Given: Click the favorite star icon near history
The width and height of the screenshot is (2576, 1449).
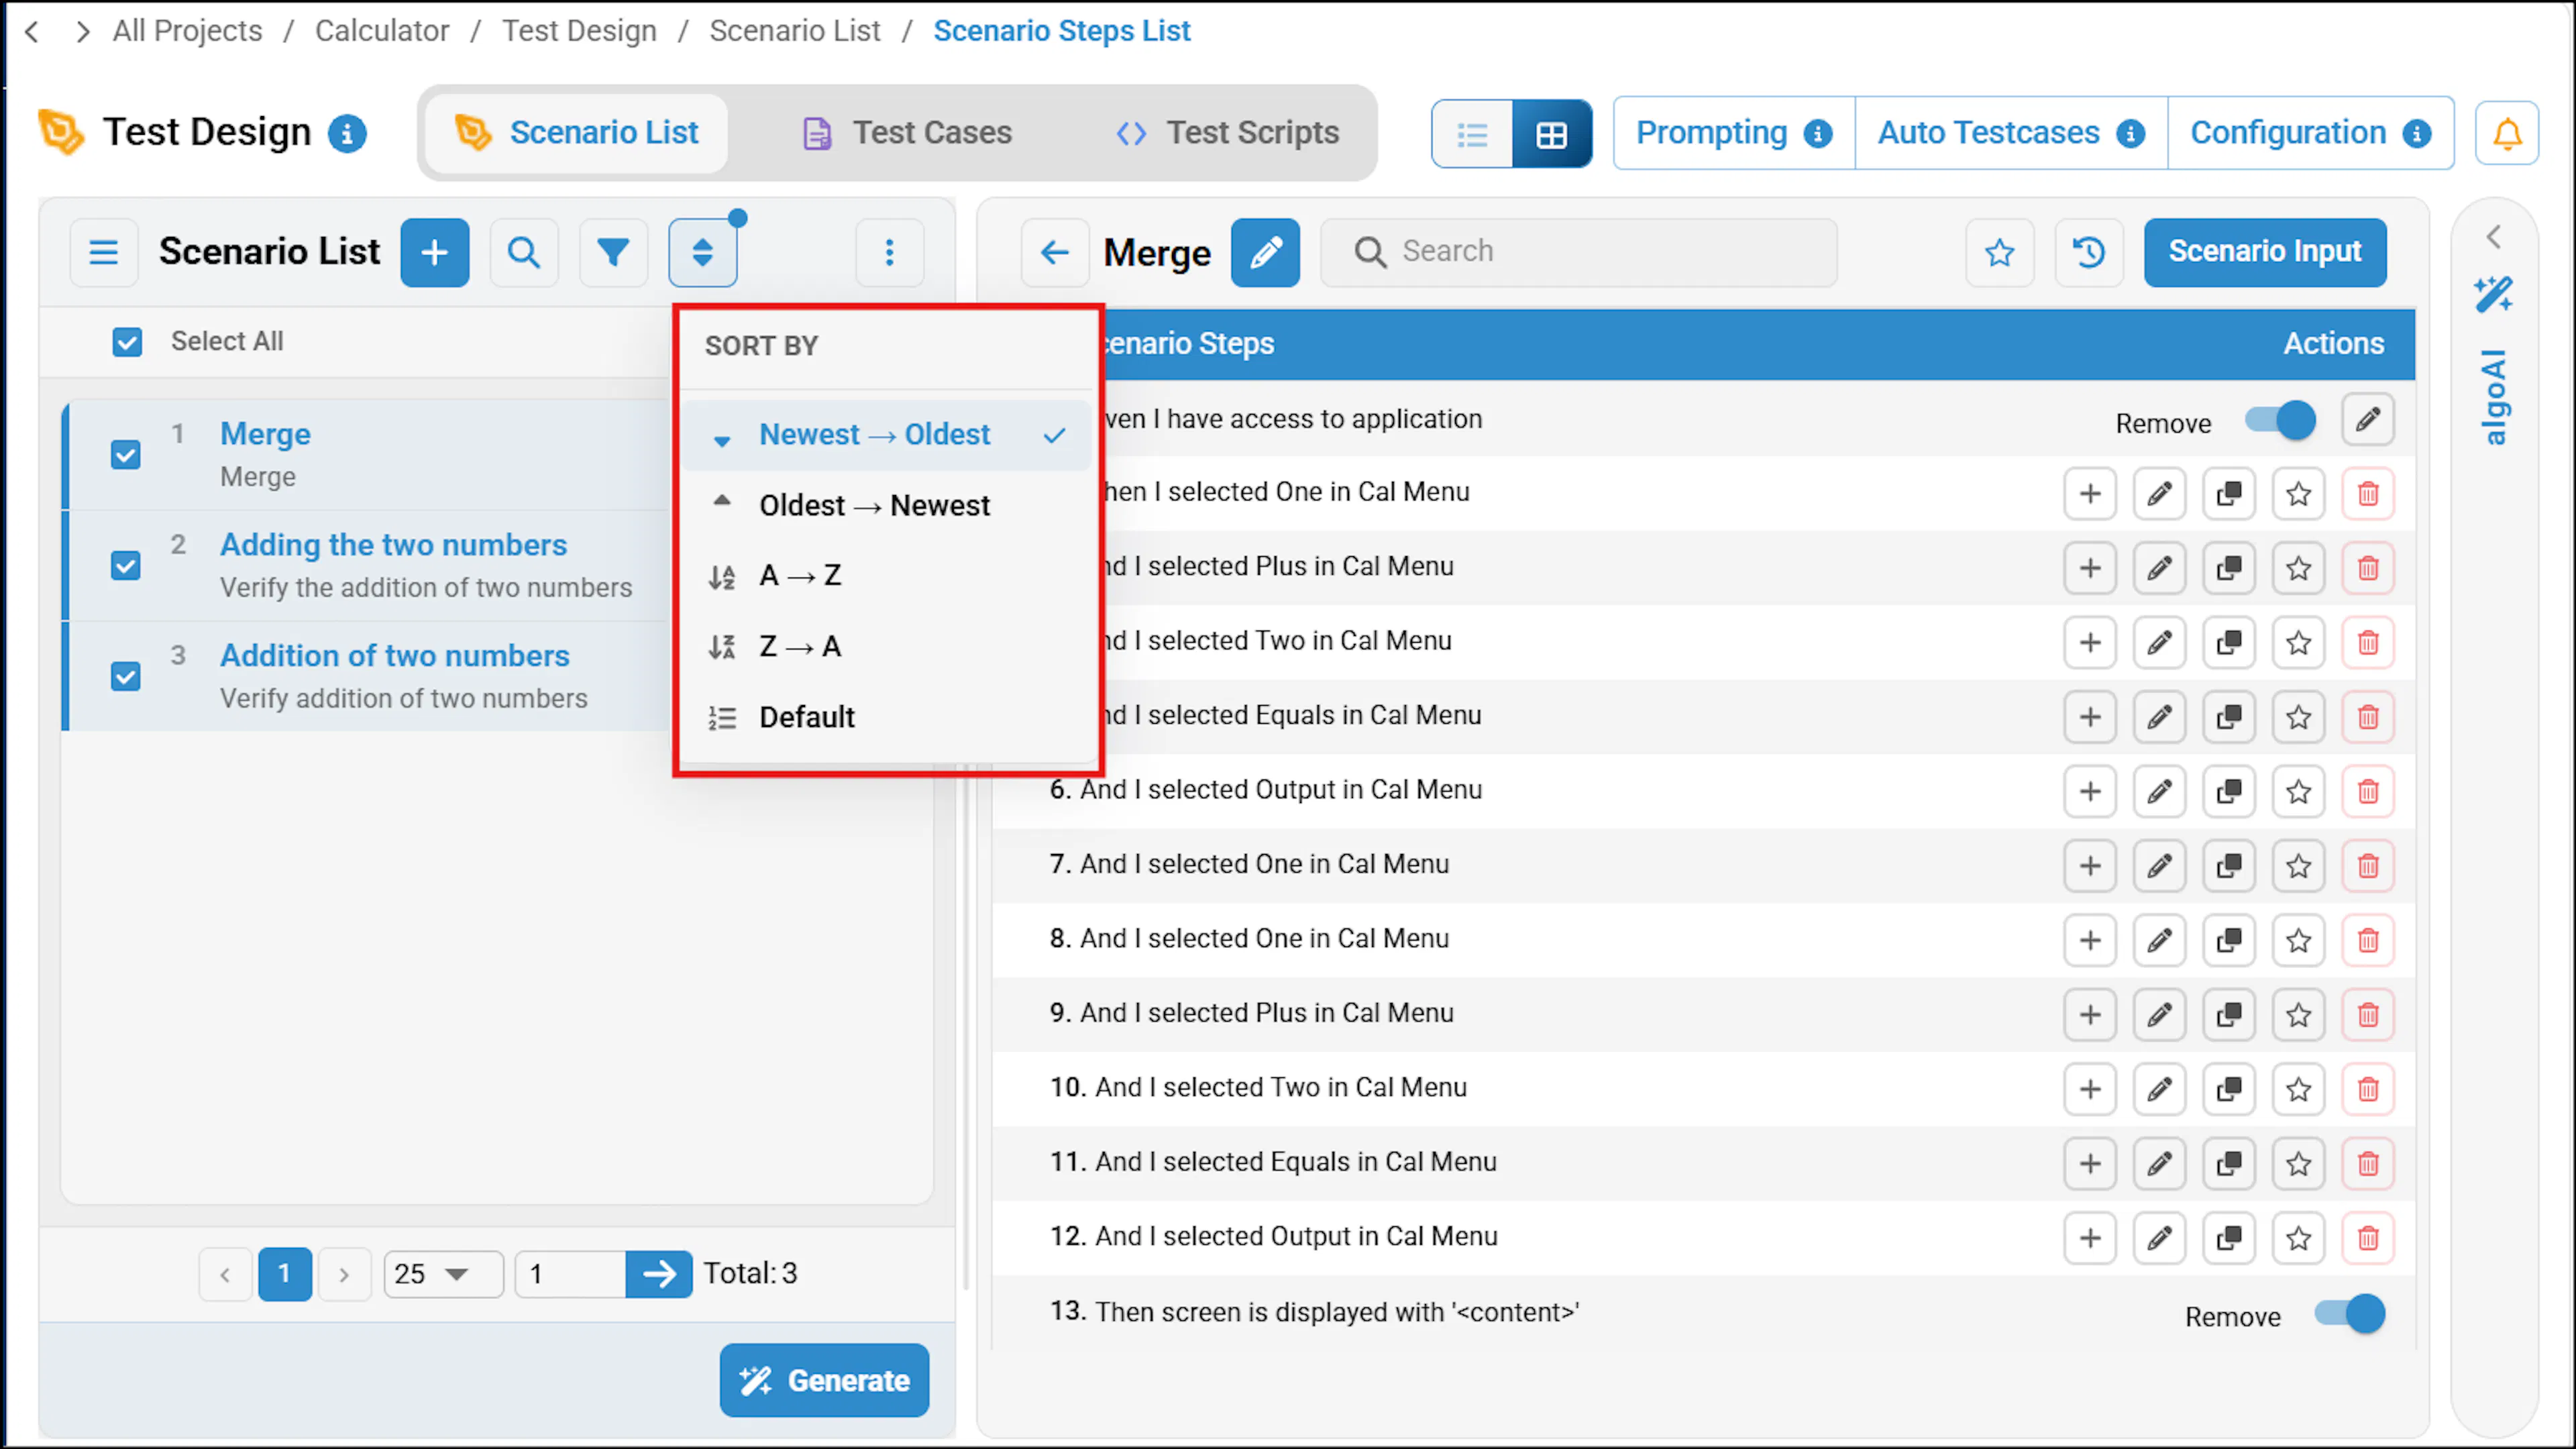Looking at the screenshot, I should [x=2000, y=252].
